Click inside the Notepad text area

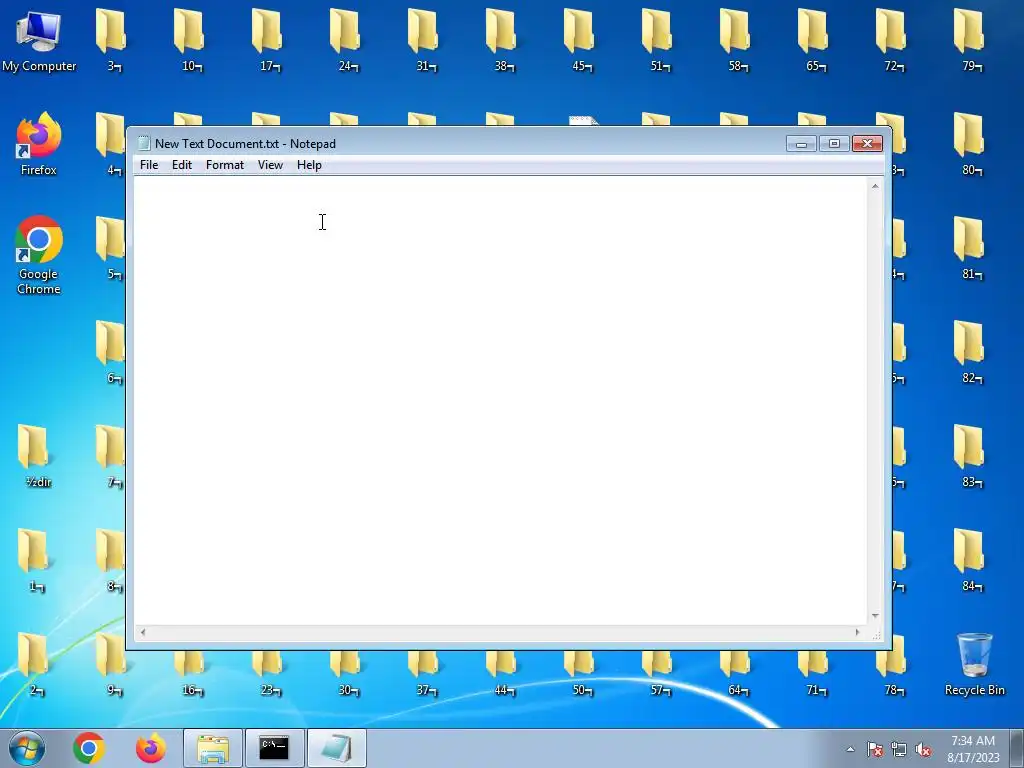click(501, 402)
